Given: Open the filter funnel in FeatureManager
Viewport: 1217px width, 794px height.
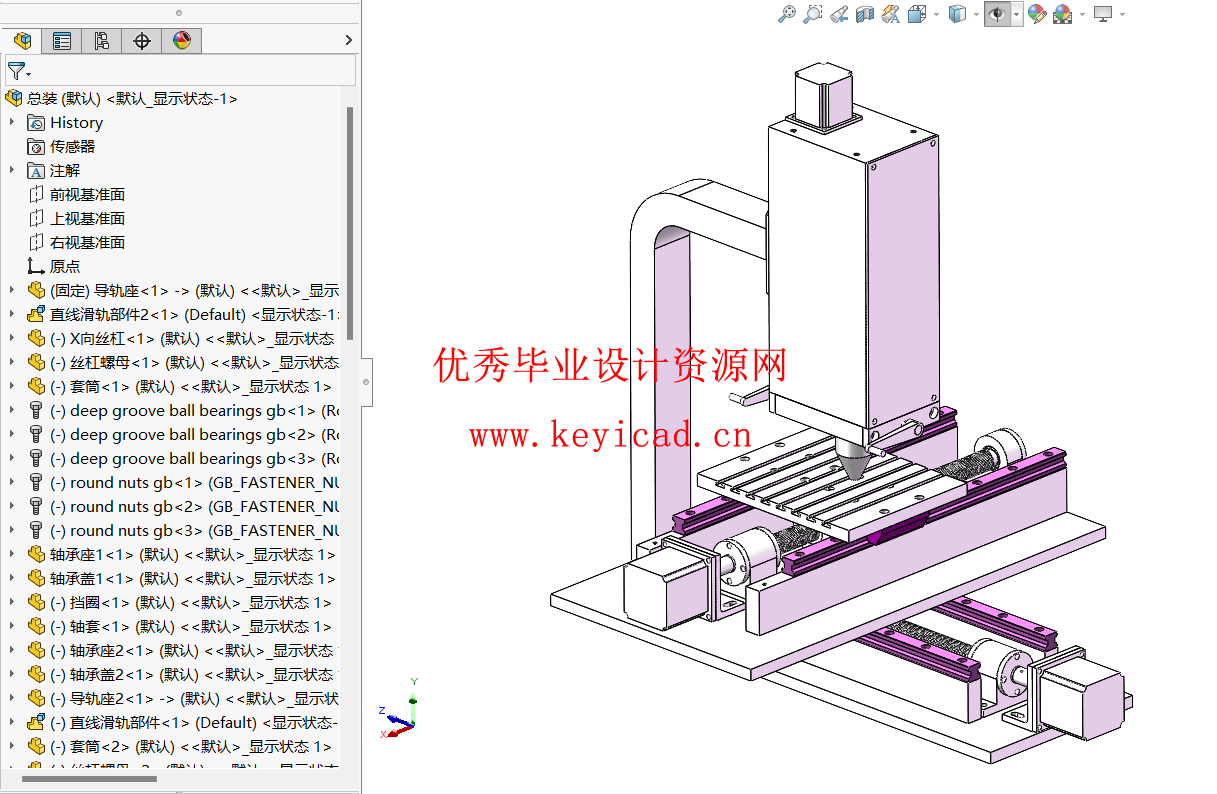Looking at the screenshot, I should pyautogui.click(x=17, y=69).
